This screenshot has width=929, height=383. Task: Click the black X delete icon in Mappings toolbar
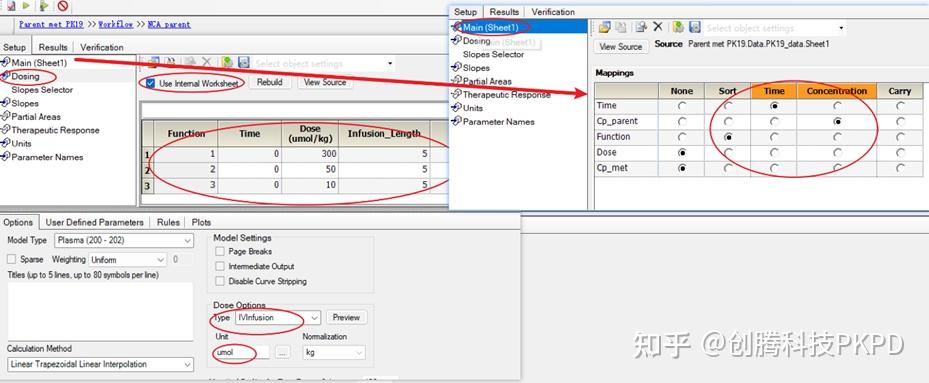click(658, 27)
